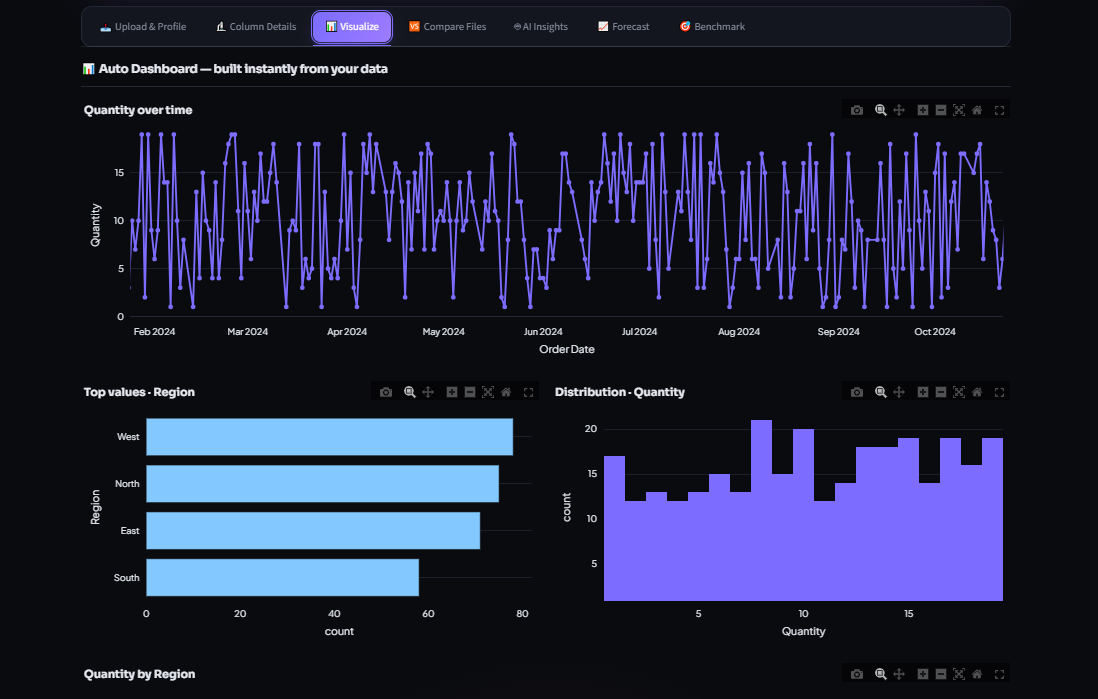Click the East bar in Region chart
This screenshot has width=1098, height=699.
[313, 531]
